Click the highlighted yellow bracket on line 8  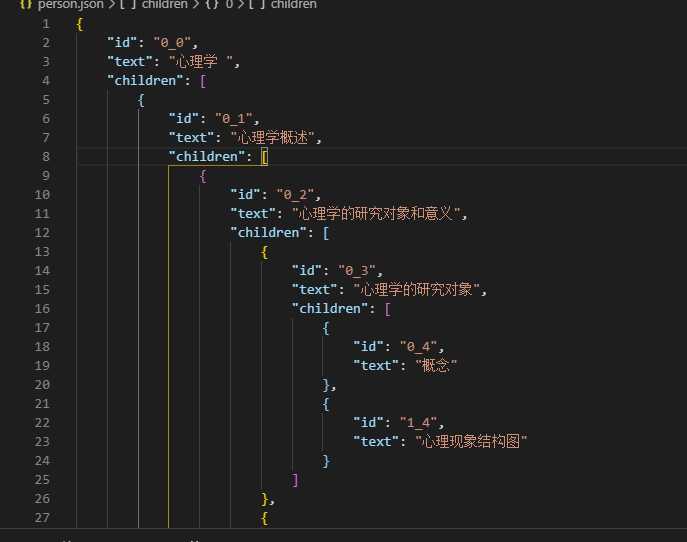click(x=264, y=157)
